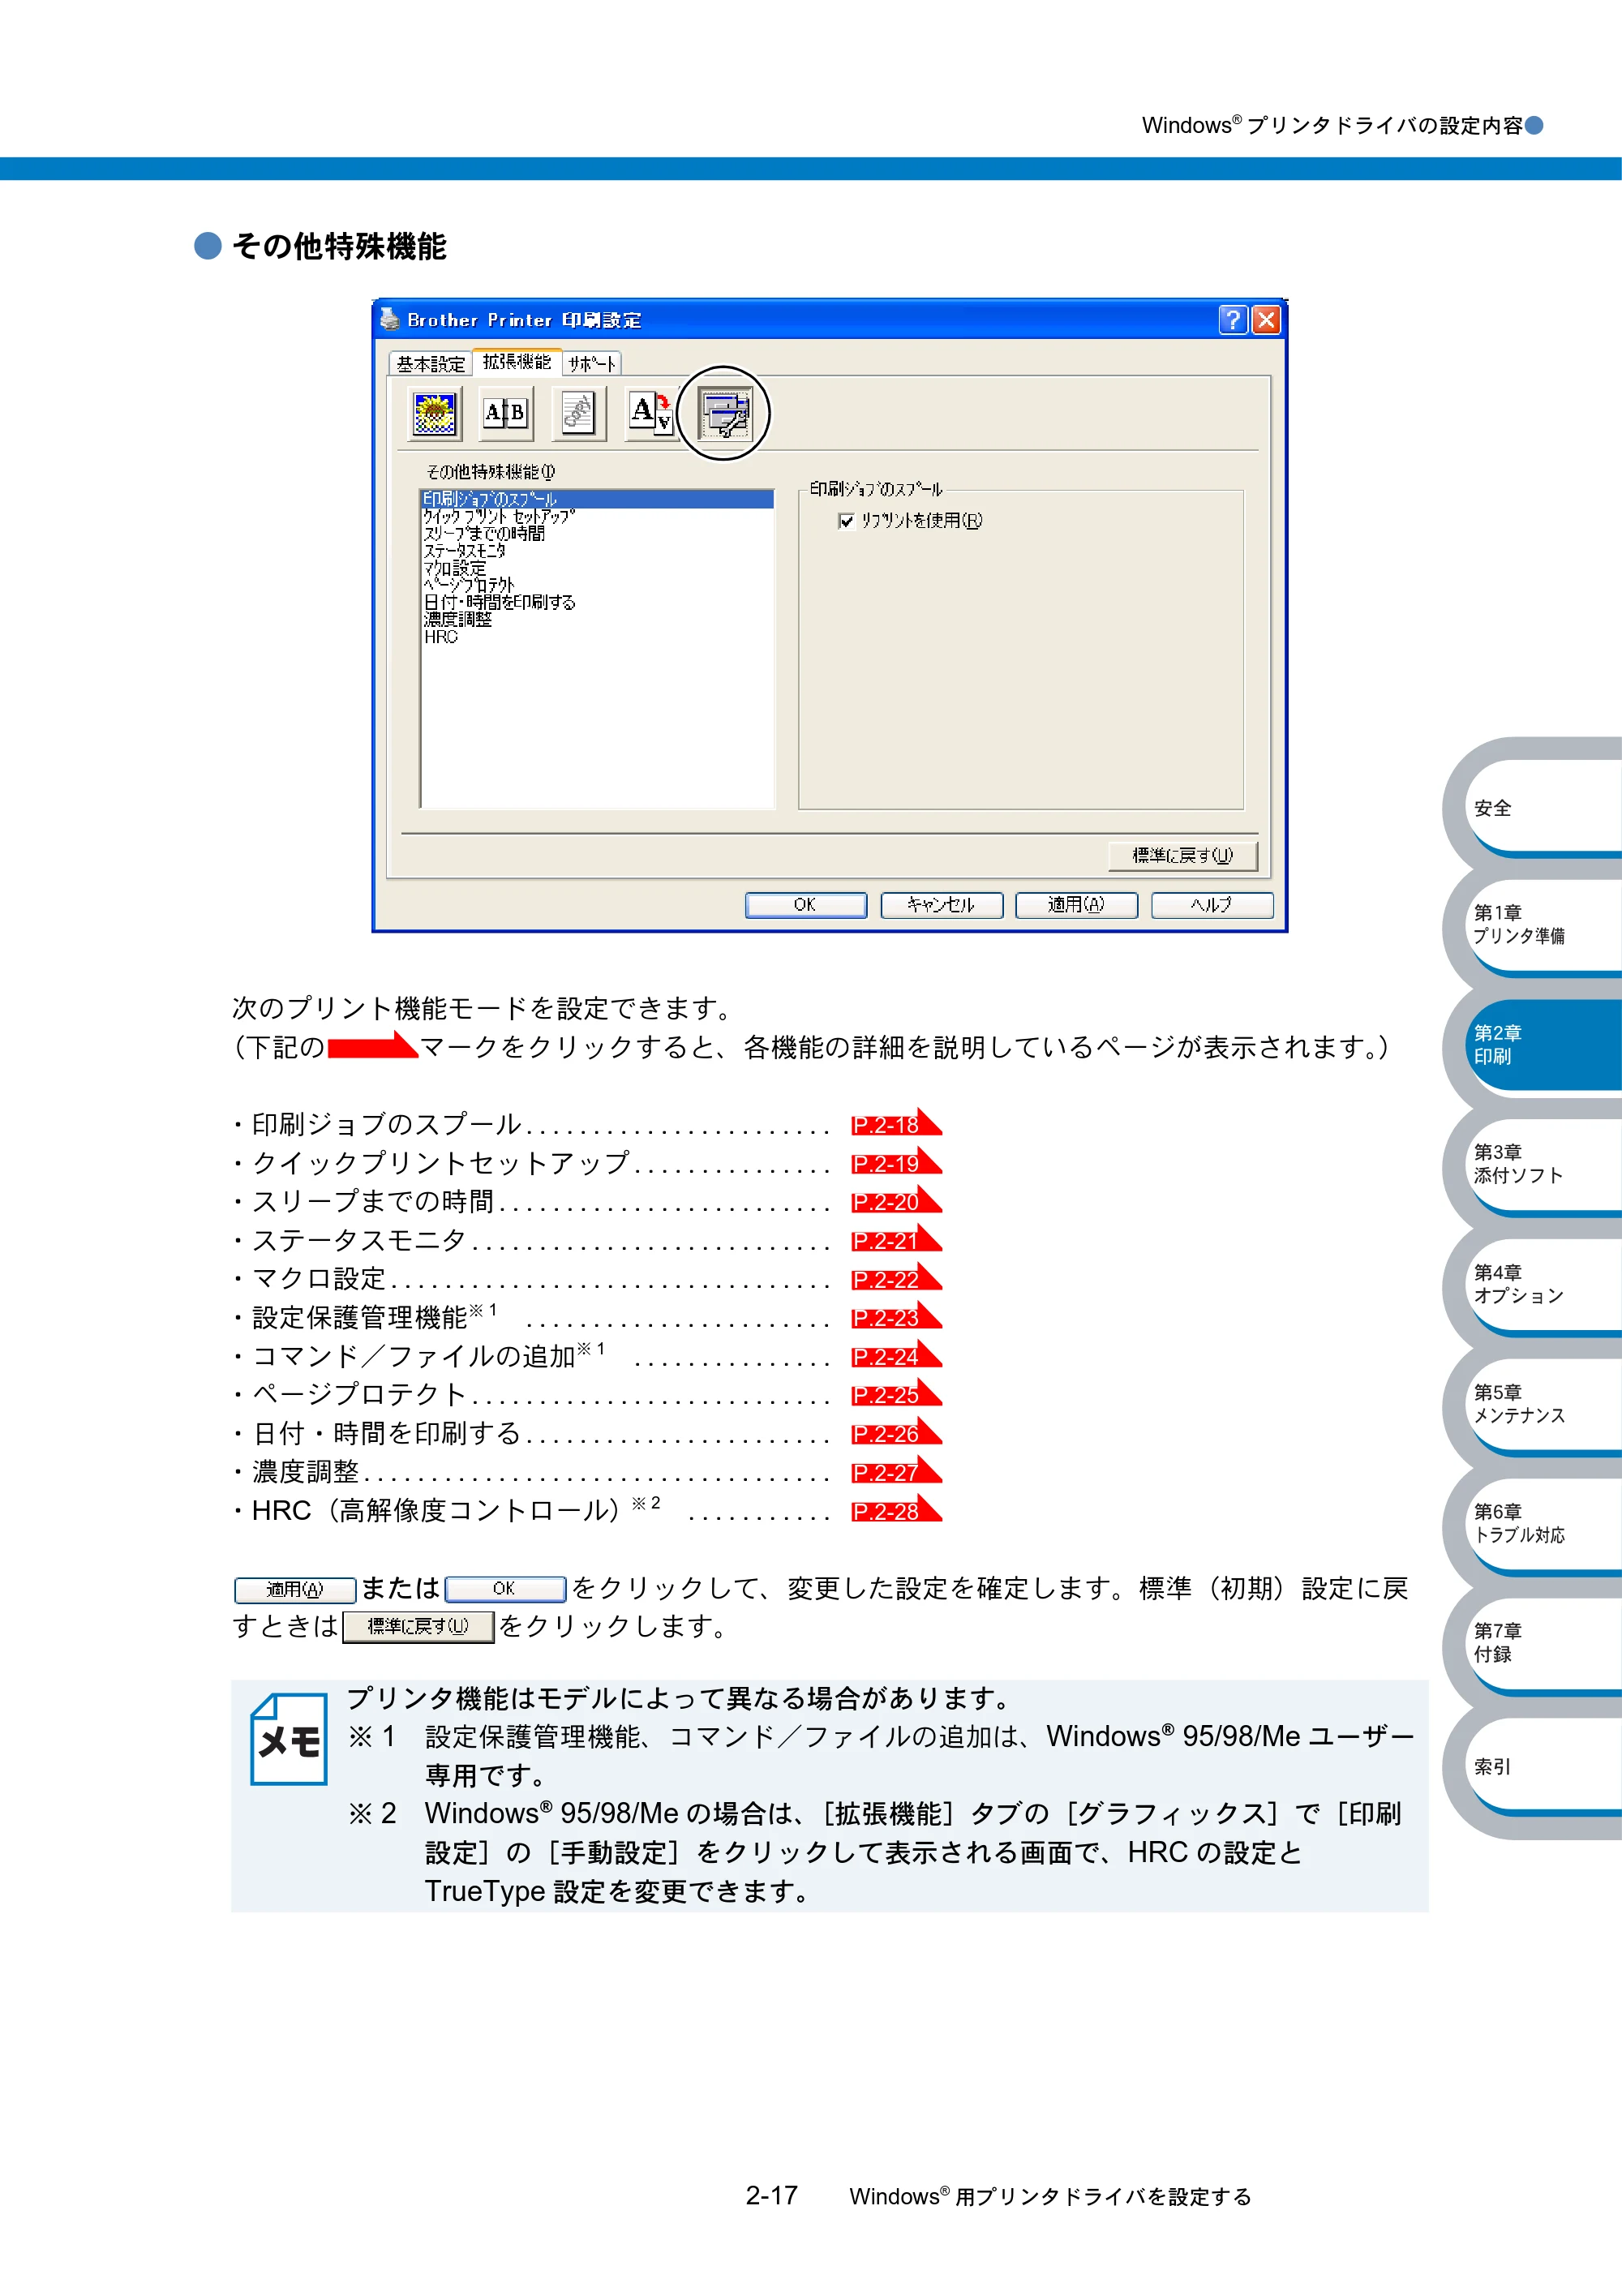Open page link P.2-25

(x=896, y=1394)
